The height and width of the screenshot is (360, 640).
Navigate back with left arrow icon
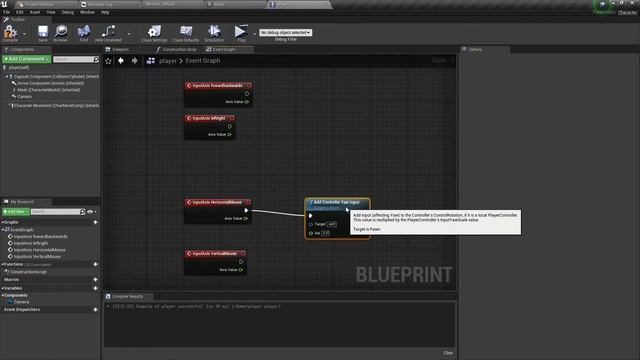[121, 60]
